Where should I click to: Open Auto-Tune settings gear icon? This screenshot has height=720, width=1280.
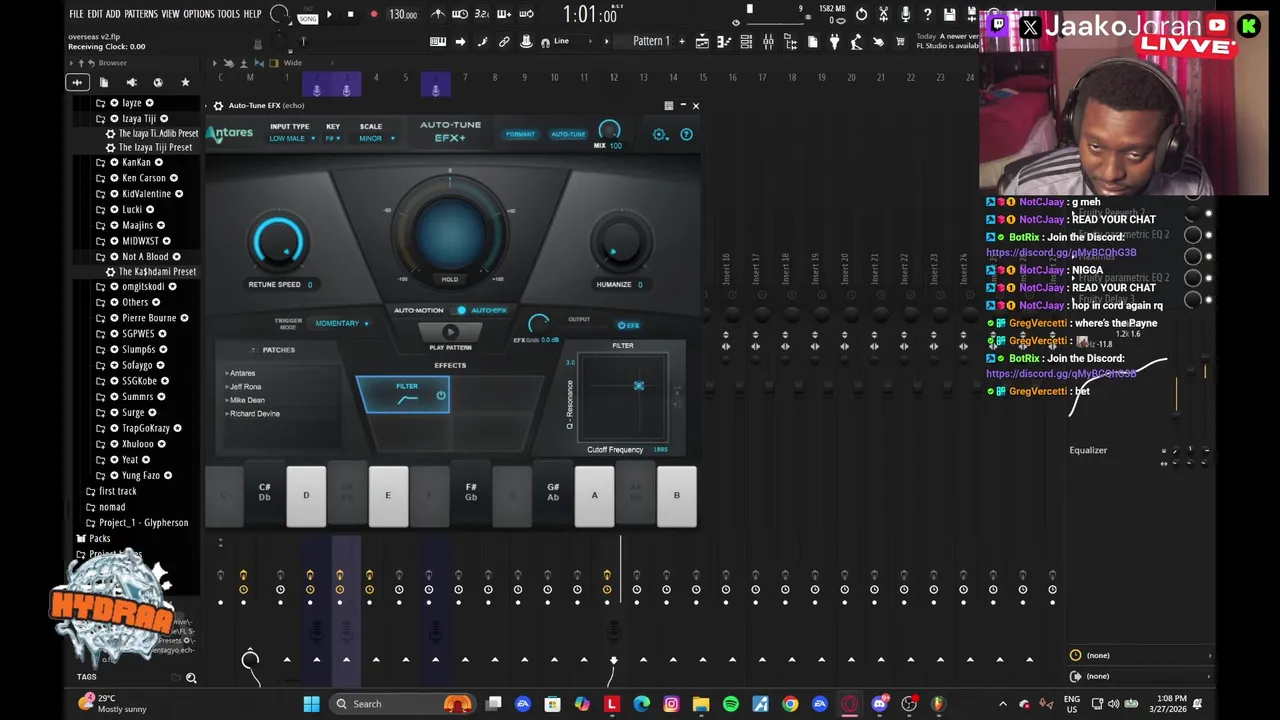[659, 134]
